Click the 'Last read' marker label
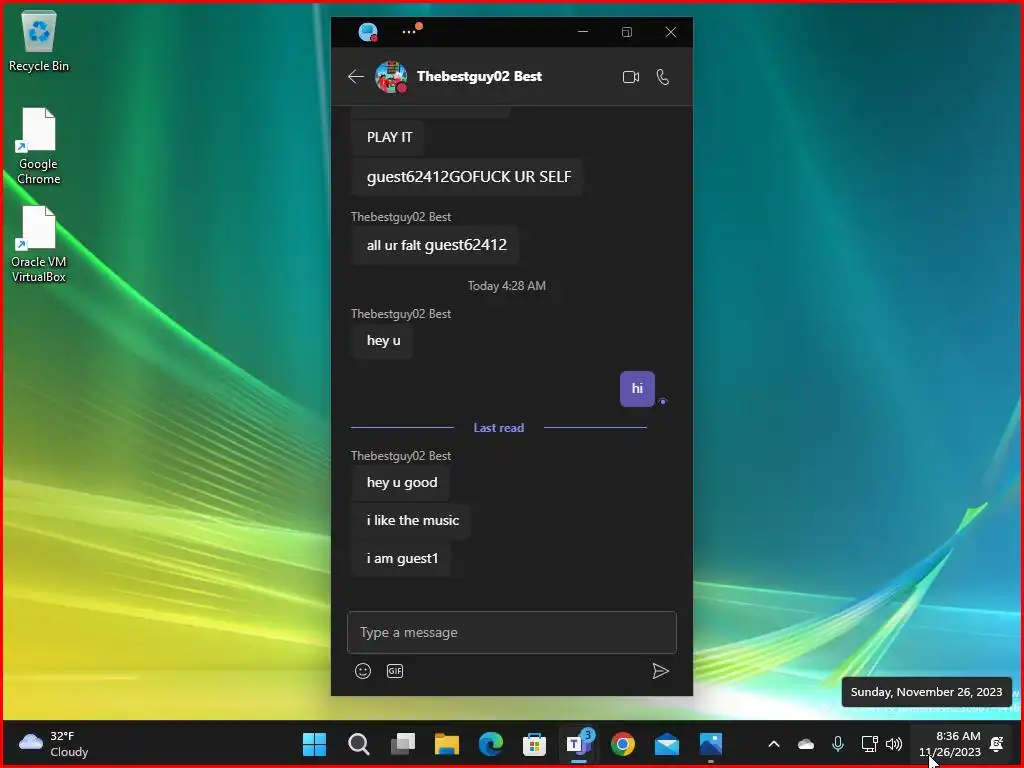Image resolution: width=1024 pixels, height=768 pixels. (x=499, y=428)
